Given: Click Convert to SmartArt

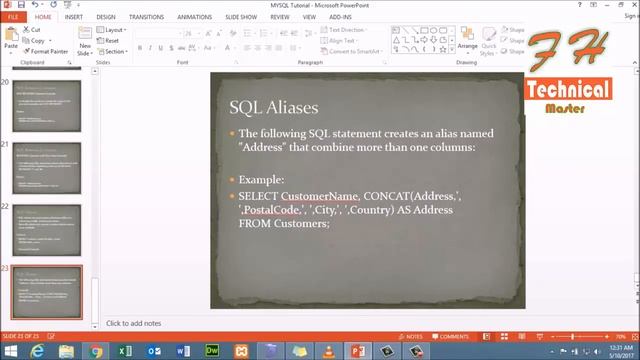Looking at the screenshot, I should tap(351, 51).
